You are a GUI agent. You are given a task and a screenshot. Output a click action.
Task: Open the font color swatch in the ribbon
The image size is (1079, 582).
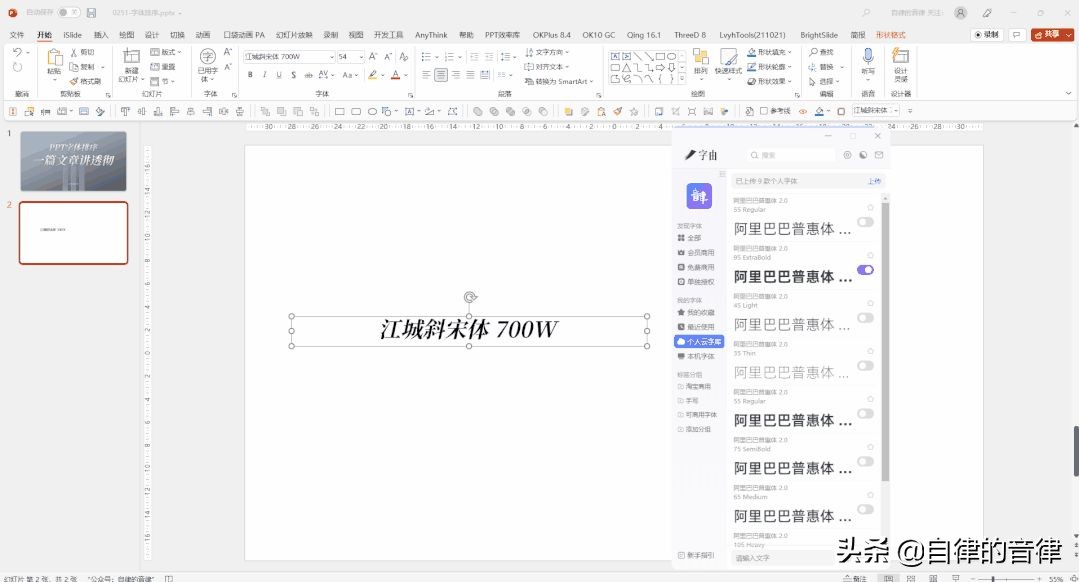396,76
